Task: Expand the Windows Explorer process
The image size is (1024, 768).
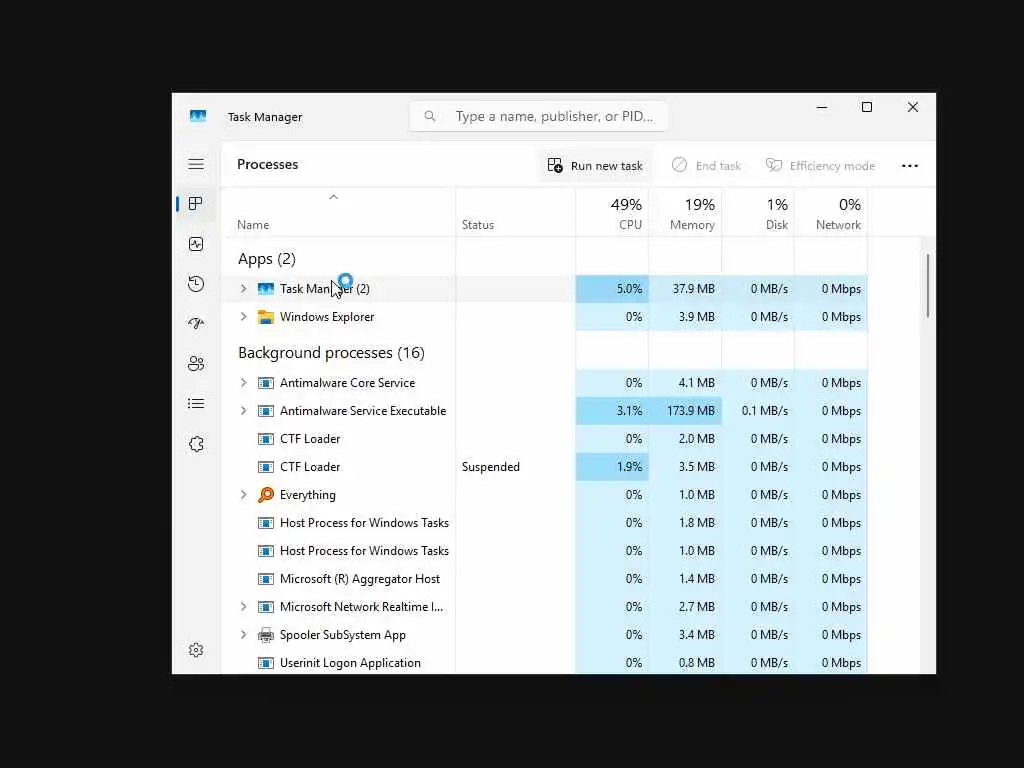Action: pos(244,317)
